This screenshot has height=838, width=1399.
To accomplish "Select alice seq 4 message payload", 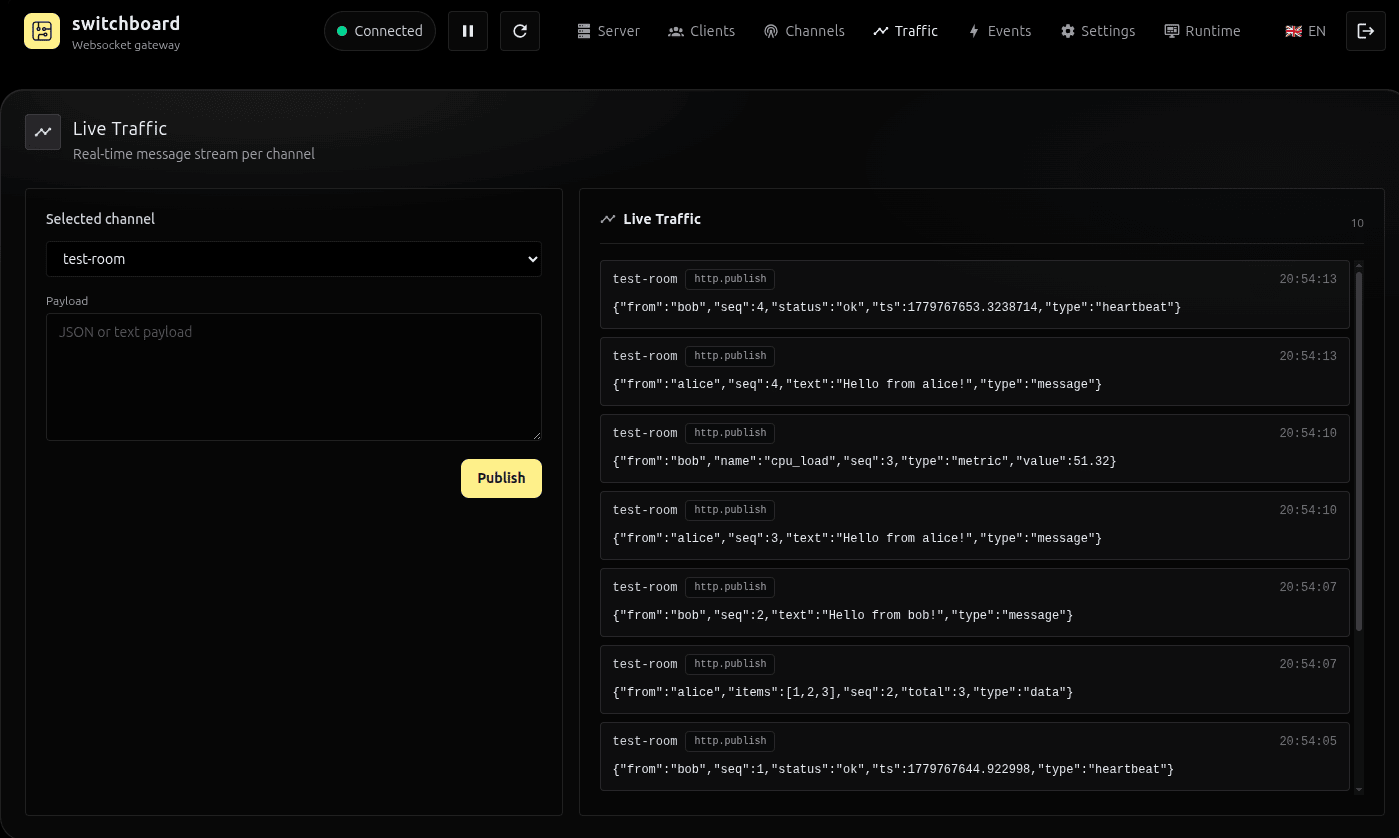I will pyautogui.click(x=857, y=384).
